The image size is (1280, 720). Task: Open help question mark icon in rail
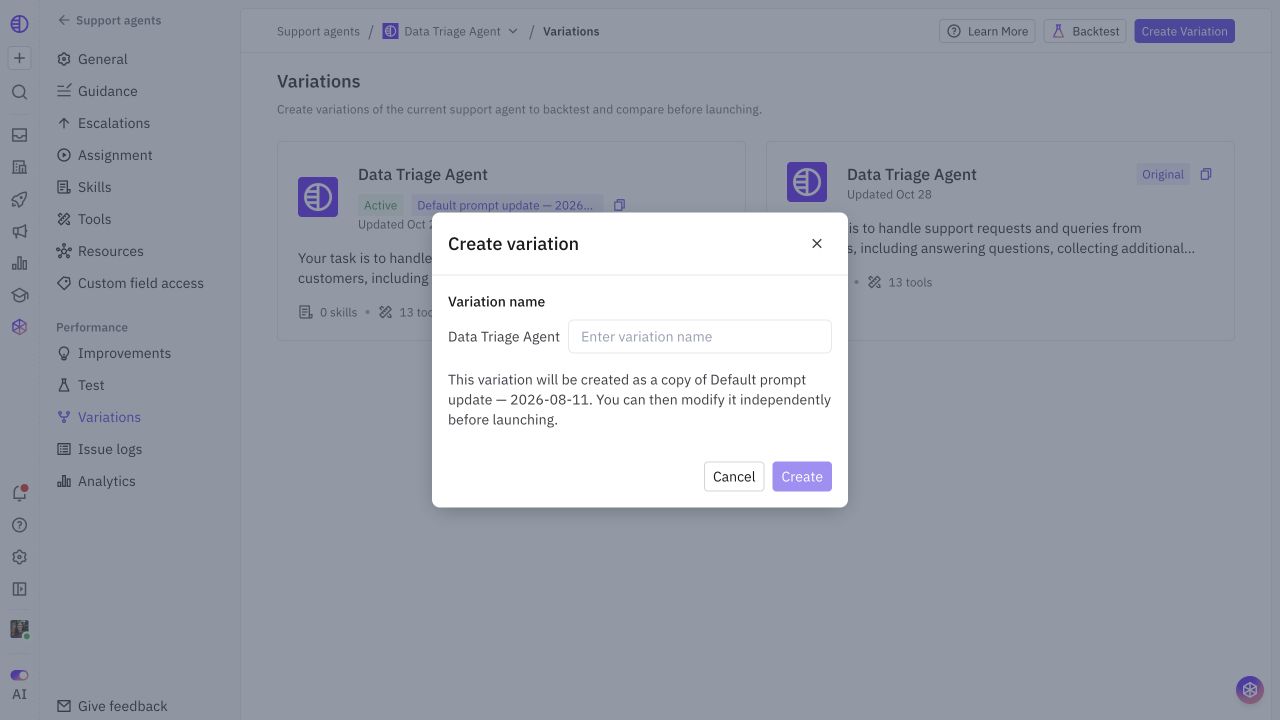click(x=19, y=525)
